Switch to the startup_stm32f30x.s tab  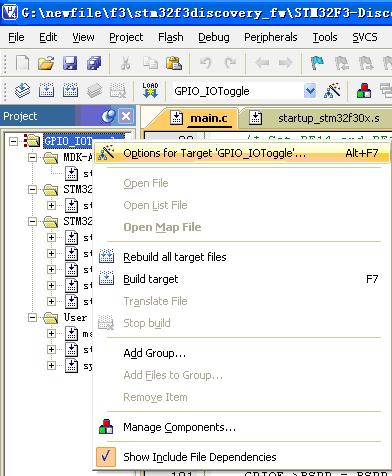(x=317, y=118)
